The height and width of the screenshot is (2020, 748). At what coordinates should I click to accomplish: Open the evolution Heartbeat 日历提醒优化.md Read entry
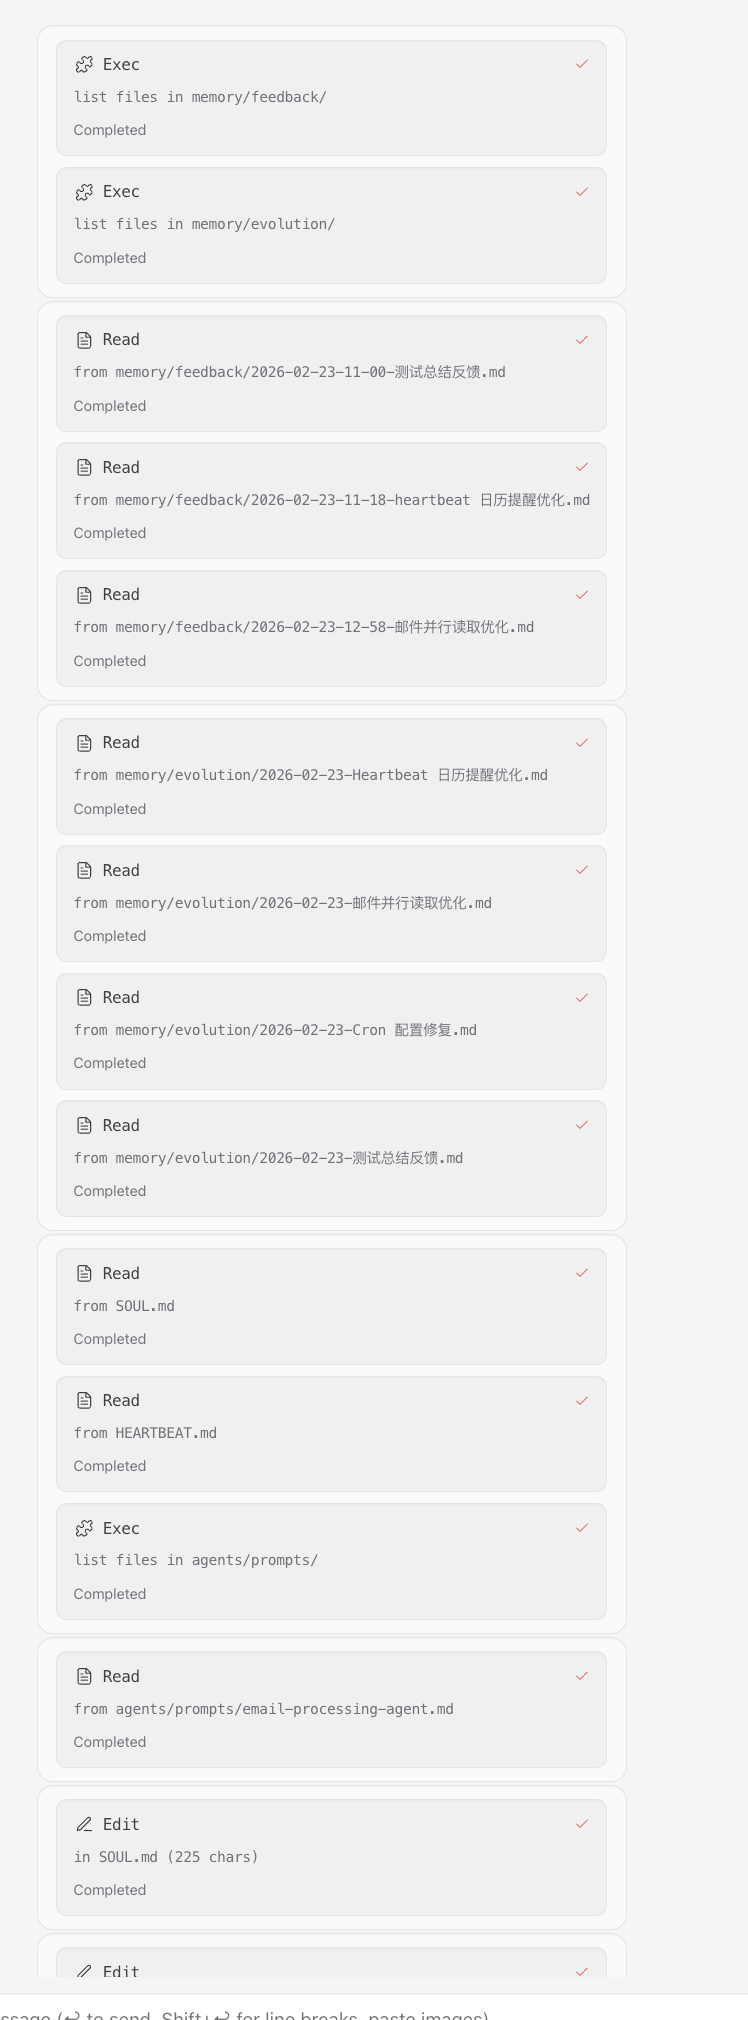tap(331, 776)
